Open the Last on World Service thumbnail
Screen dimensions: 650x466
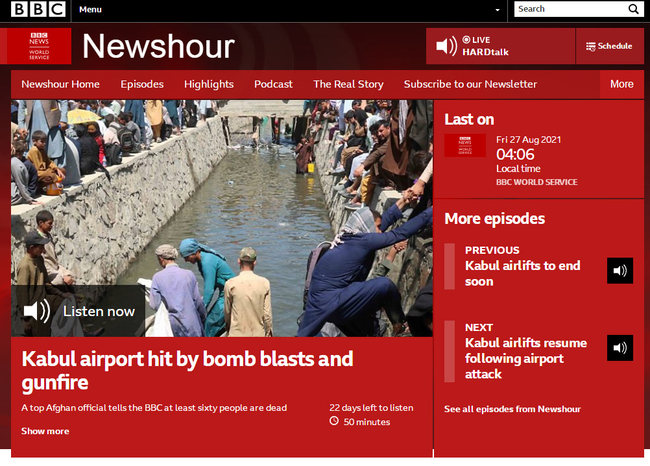point(465,146)
